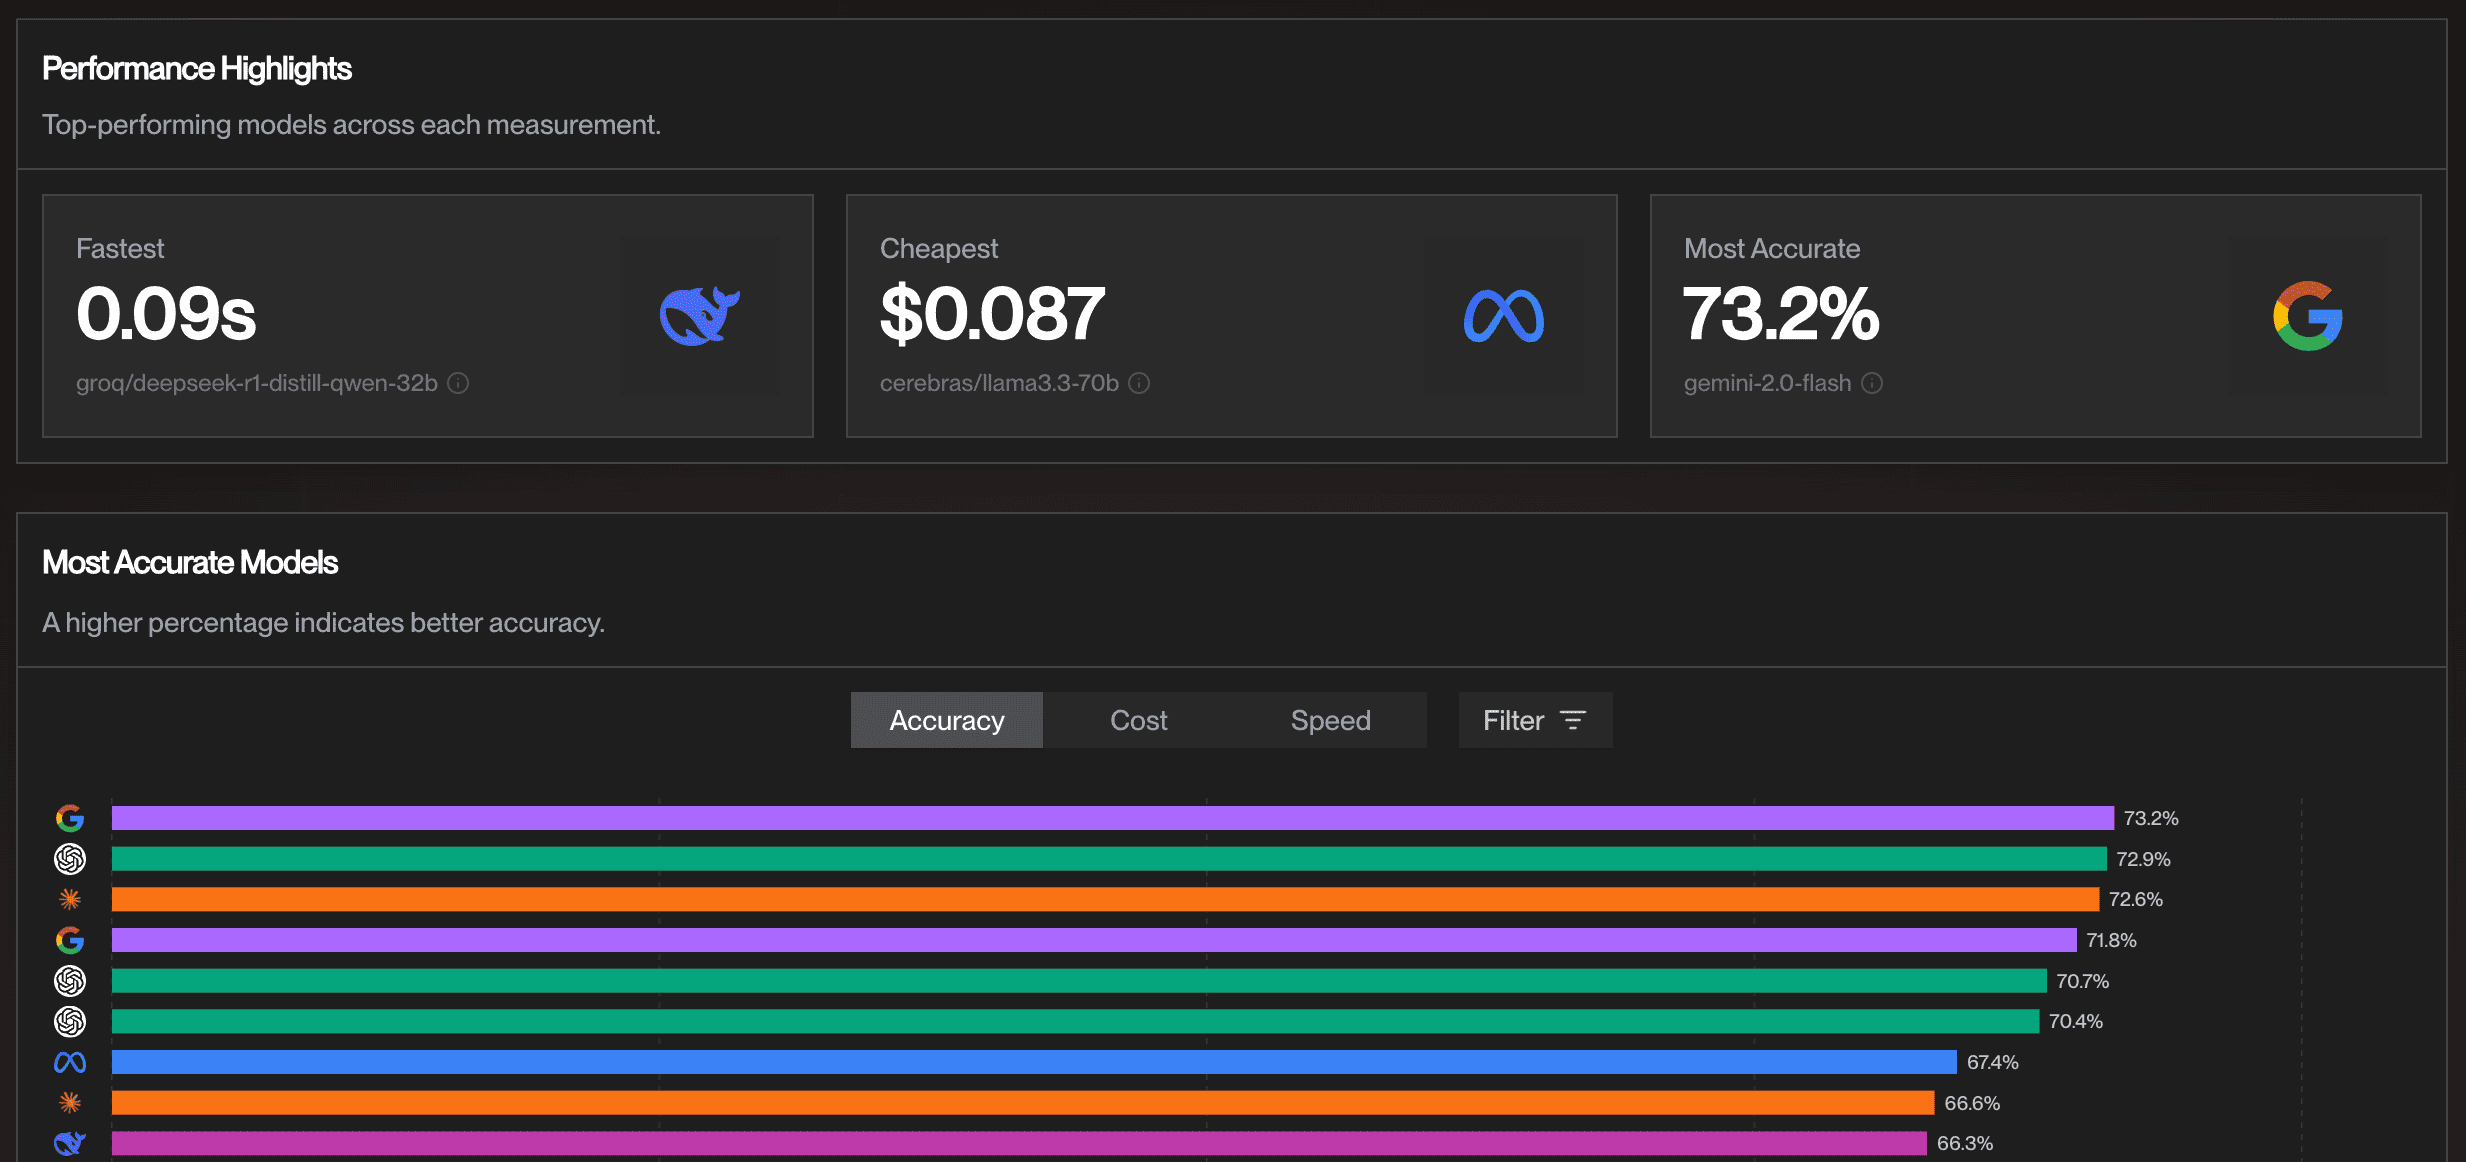Expand the Most Accurate Models section header

(189, 562)
